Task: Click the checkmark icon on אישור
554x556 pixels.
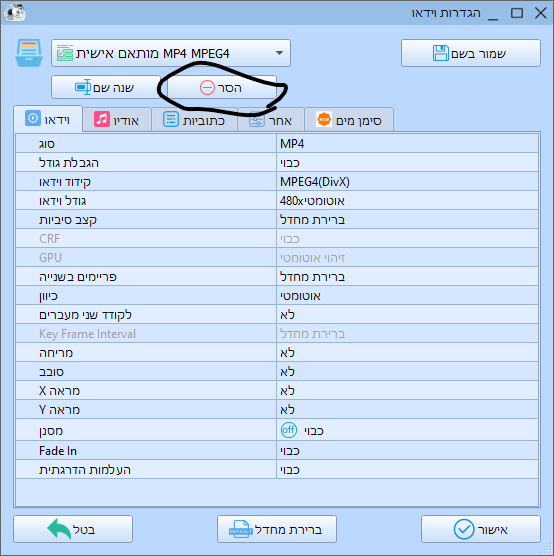Action: click(x=464, y=529)
